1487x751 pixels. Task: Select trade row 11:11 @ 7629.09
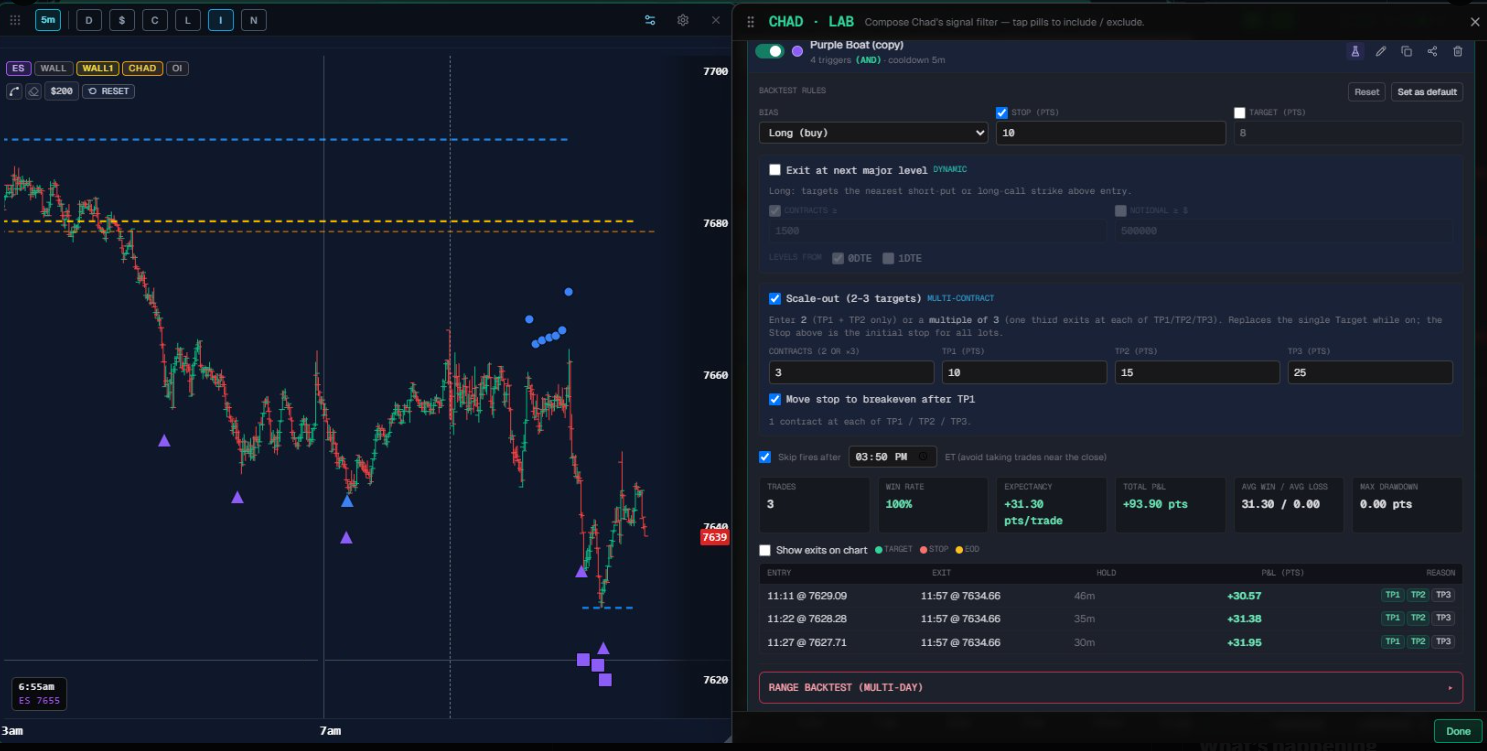point(1111,595)
